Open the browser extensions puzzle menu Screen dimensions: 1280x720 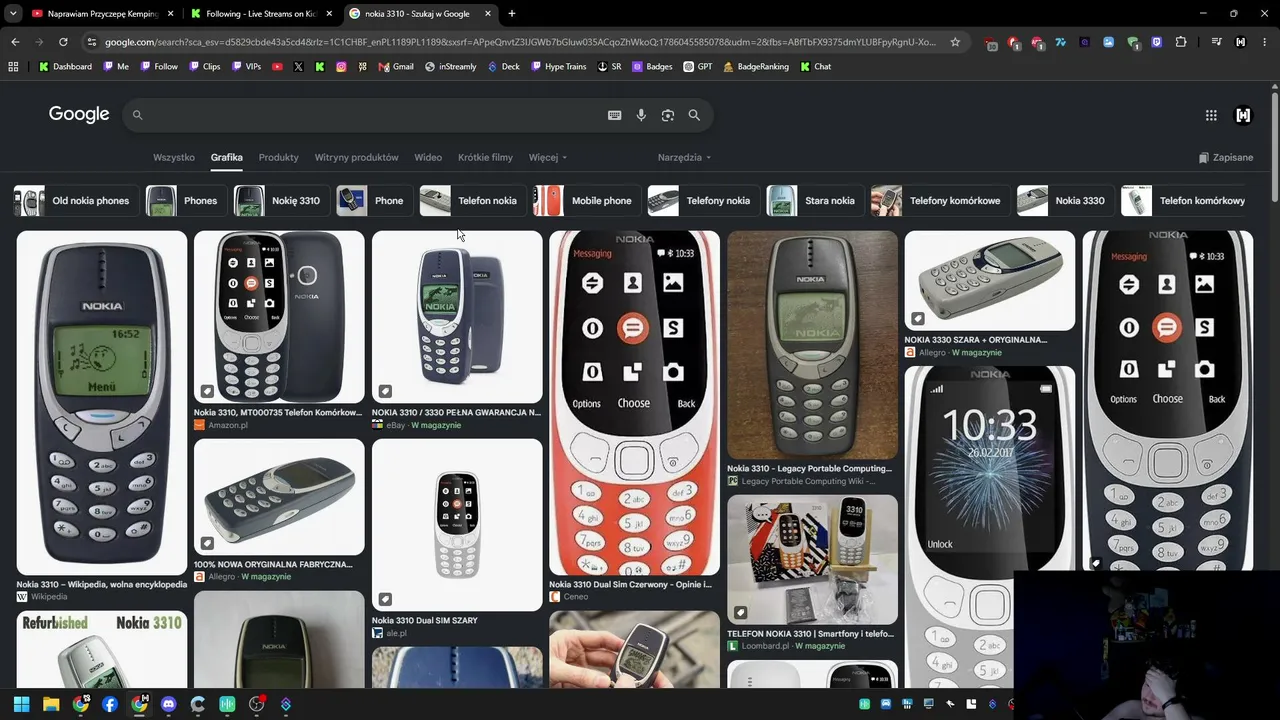point(1181,42)
